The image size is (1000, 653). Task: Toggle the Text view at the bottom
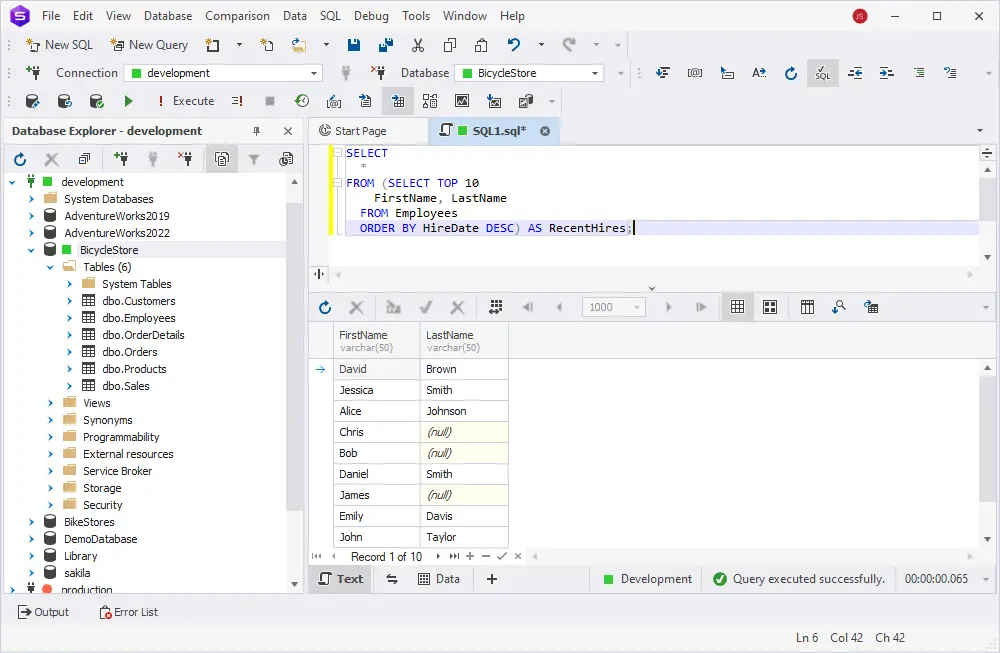point(340,579)
